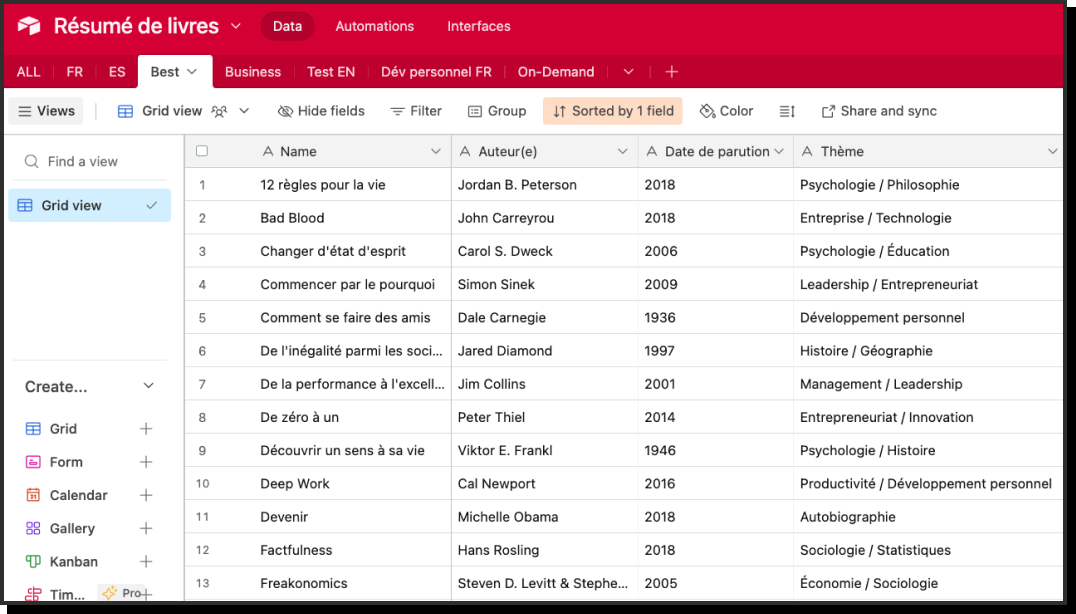Open the Résumé de livres base menu chevron

235,26
